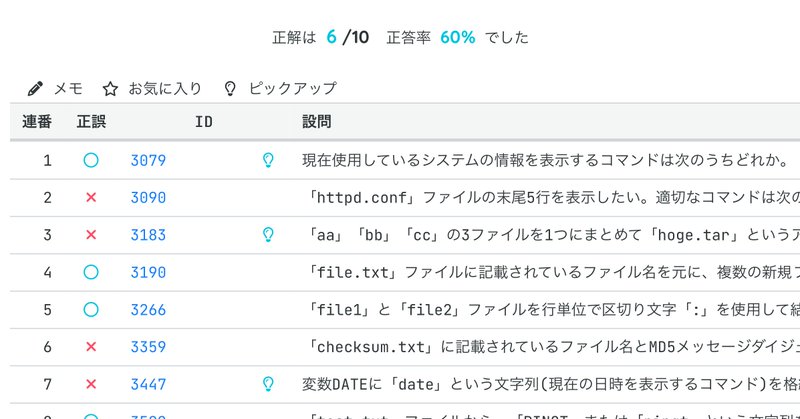Open question ID 3359 link
Image resolution: width=800 pixels, height=419 pixels.
[148, 346]
